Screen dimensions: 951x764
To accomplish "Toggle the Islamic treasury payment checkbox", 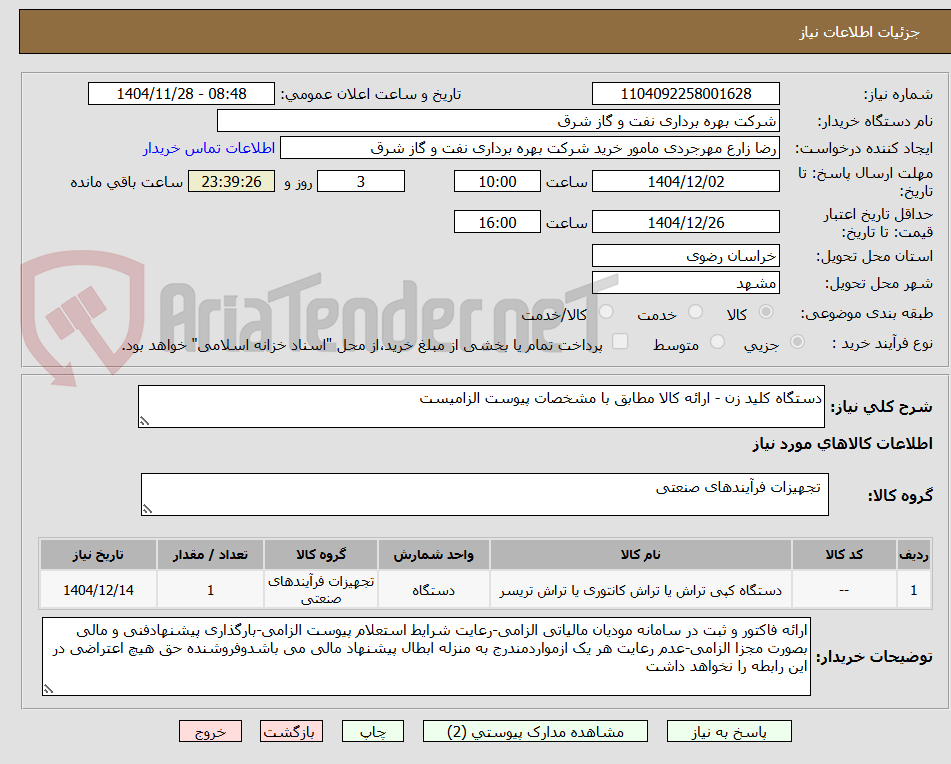I will [620, 342].
